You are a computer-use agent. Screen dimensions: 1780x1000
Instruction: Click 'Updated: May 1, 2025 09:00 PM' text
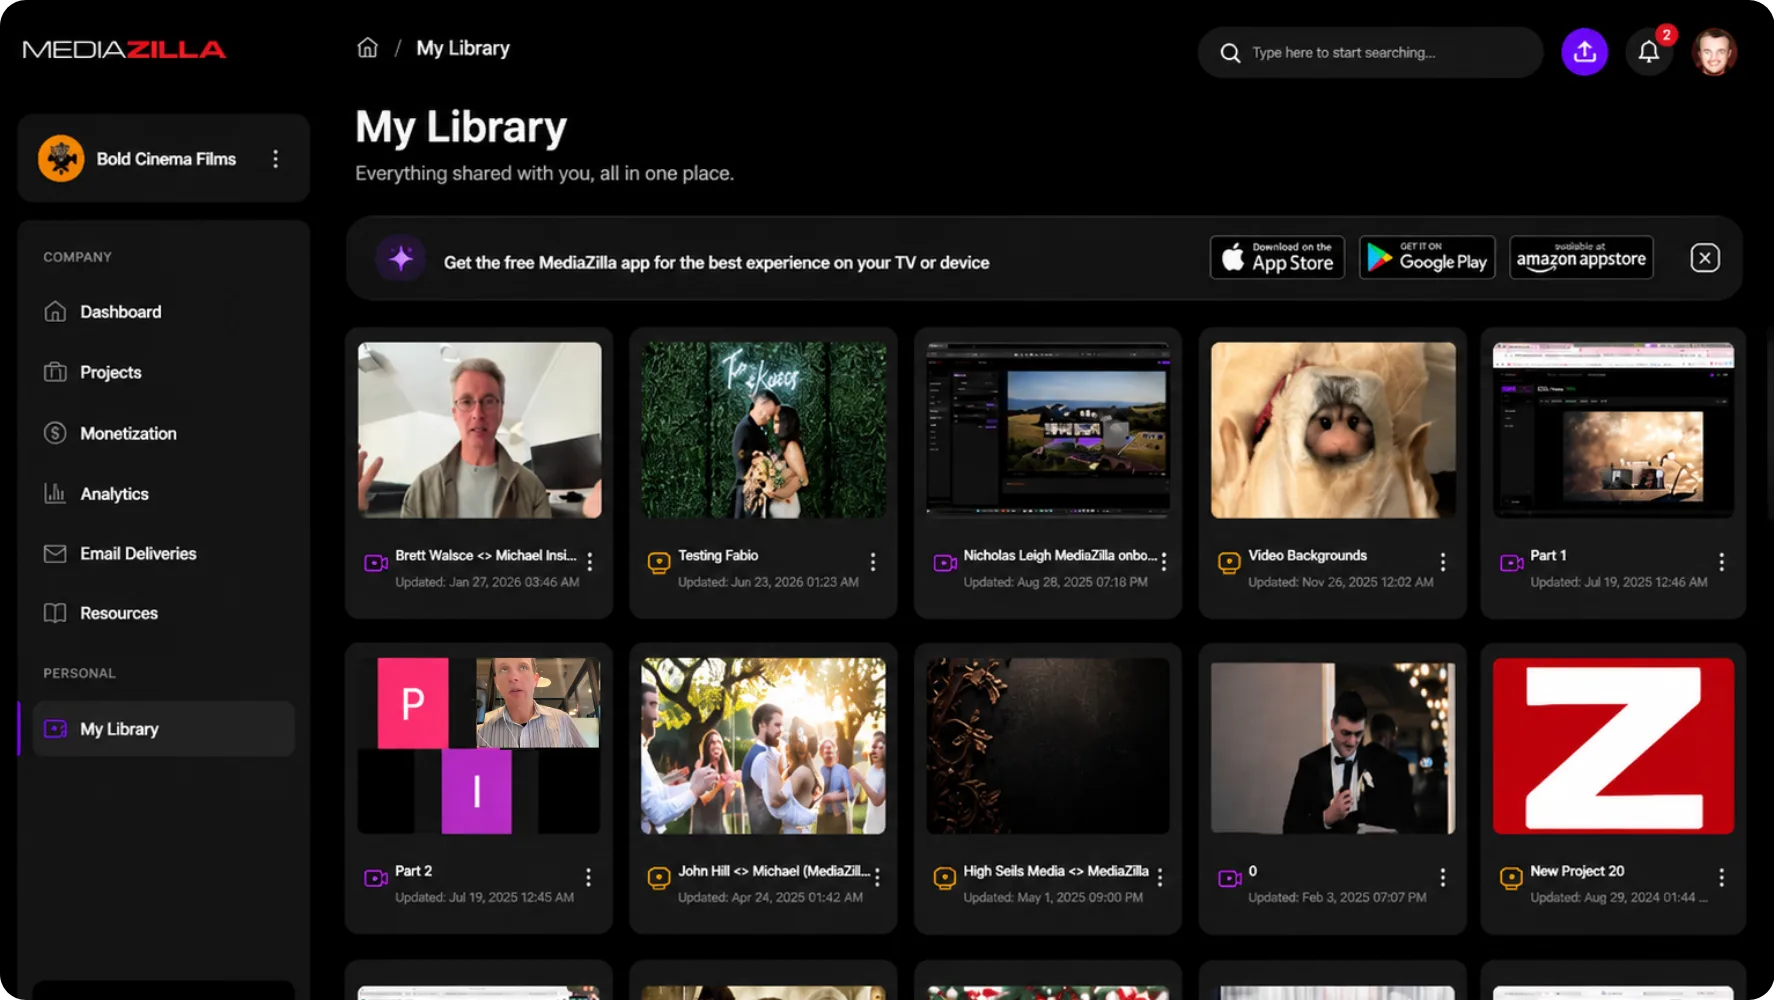tap(1053, 898)
